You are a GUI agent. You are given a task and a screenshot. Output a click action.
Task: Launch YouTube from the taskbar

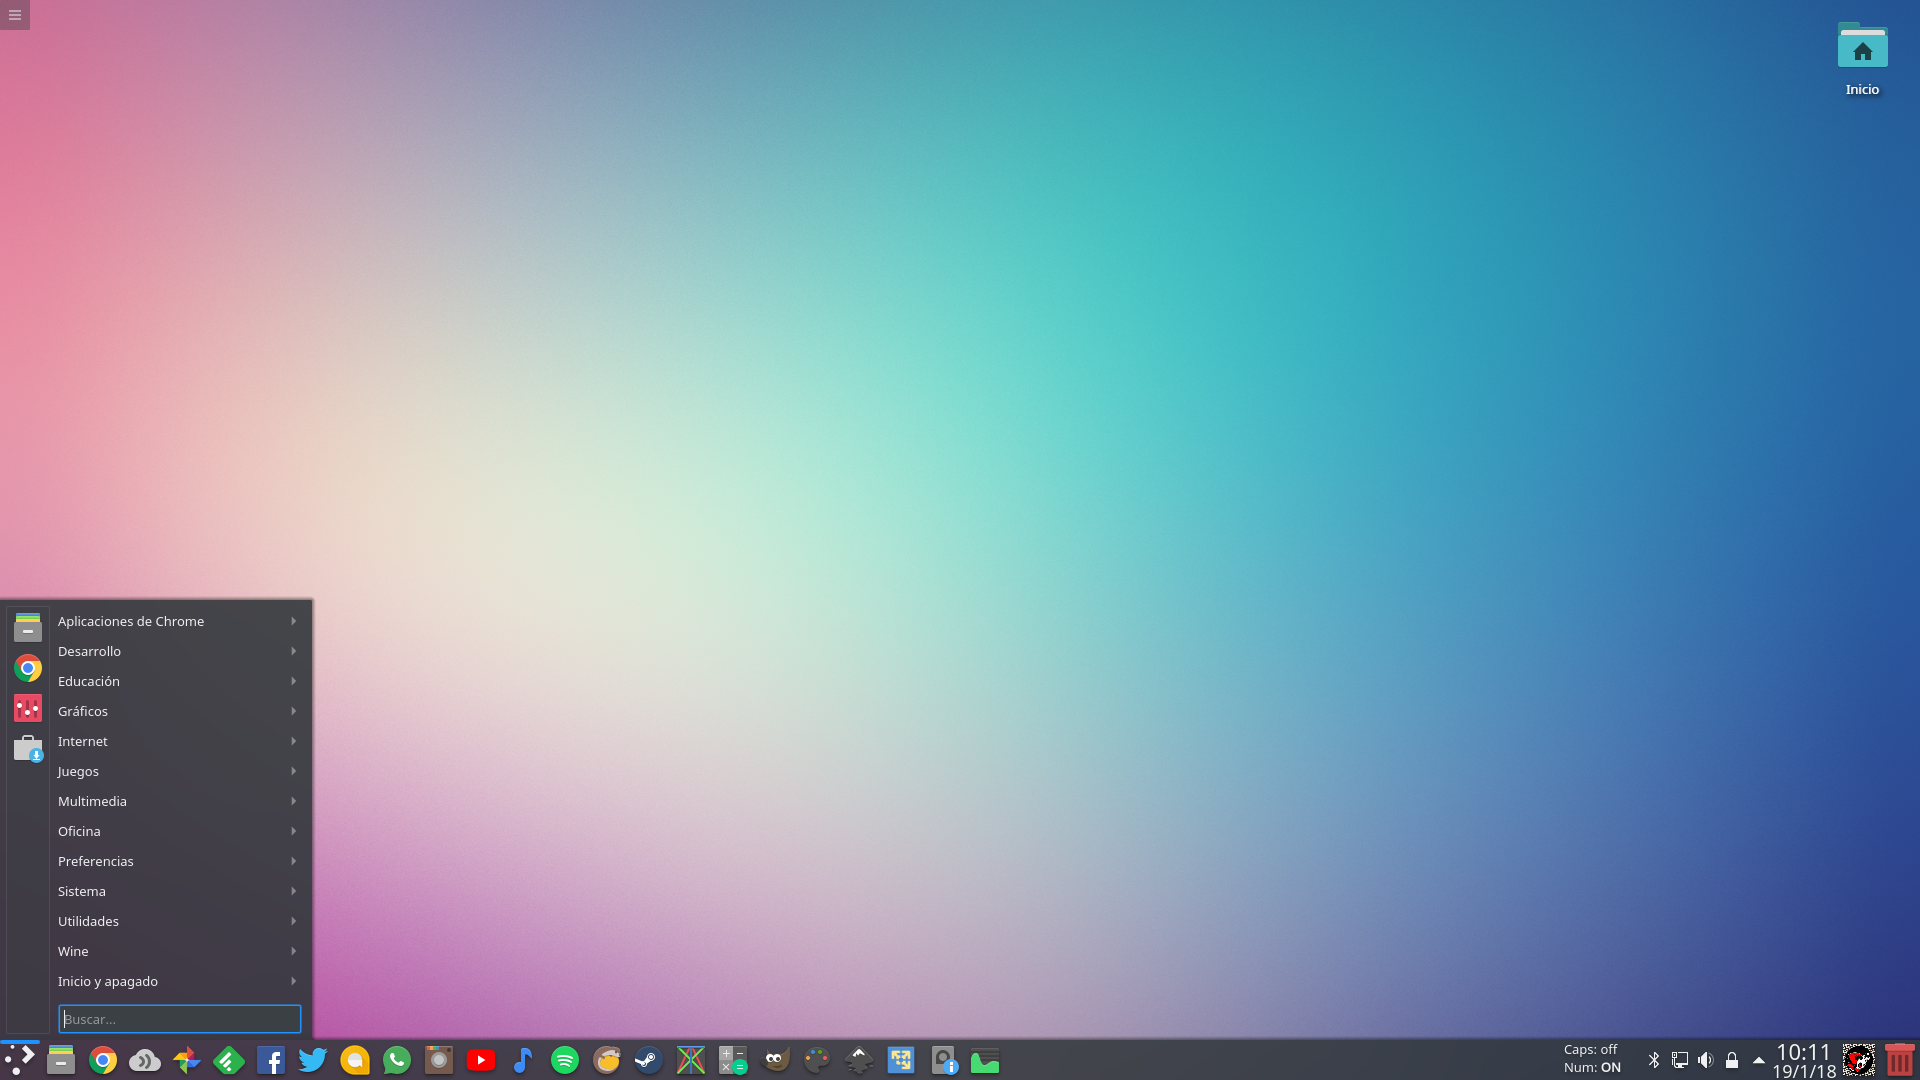[x=481, y=1060]
